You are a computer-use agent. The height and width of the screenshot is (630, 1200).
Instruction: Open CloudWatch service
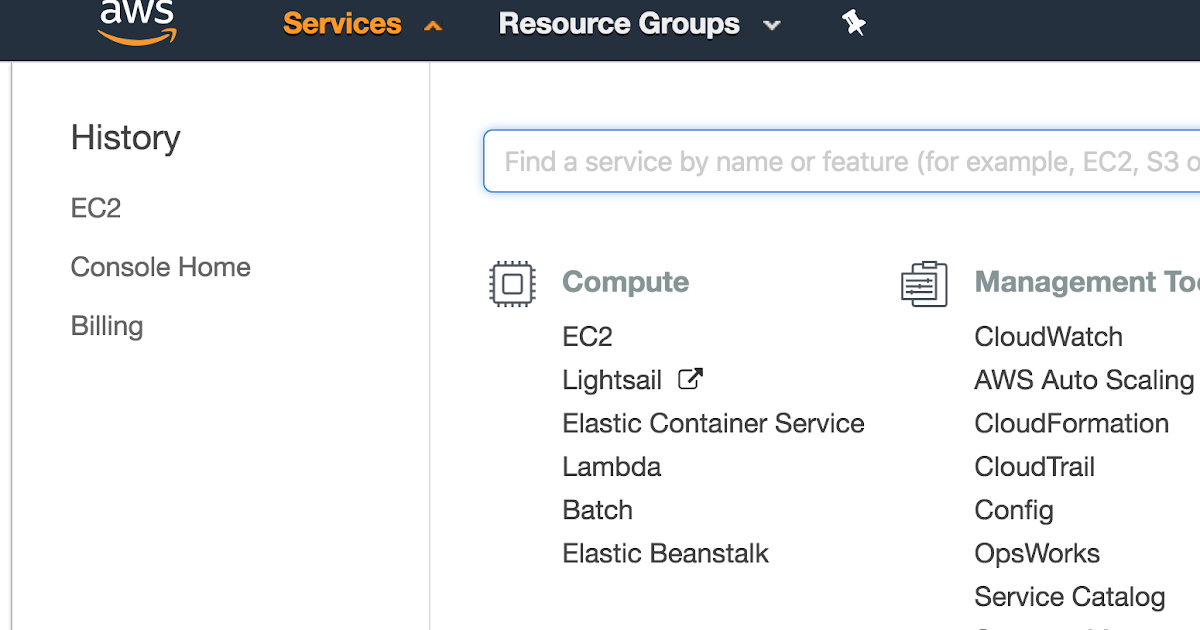click(1049, 337)
